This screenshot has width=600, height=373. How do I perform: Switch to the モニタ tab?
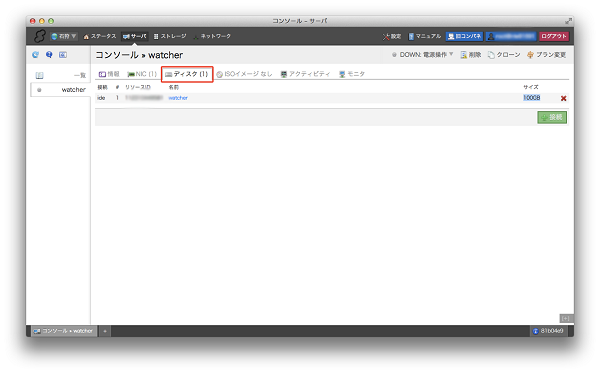[x=352, y=74]
